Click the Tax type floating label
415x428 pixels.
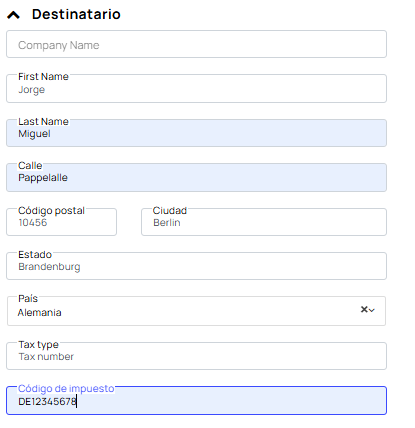click(38, 344)
